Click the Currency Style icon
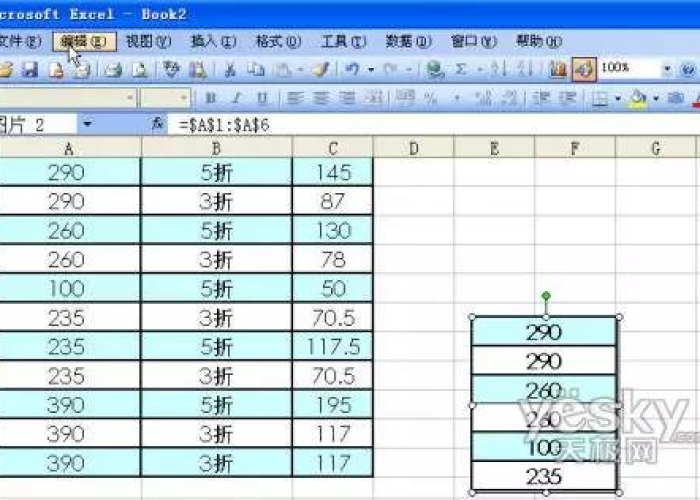Screen dimensions: 700x500 (x=406, y=98)
